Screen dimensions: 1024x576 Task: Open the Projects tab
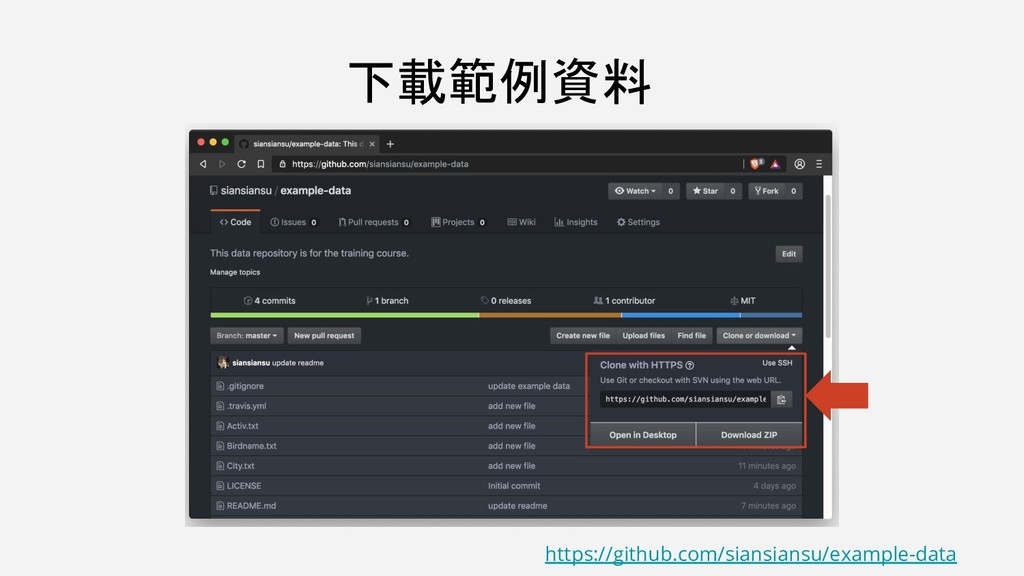[458, 222]
